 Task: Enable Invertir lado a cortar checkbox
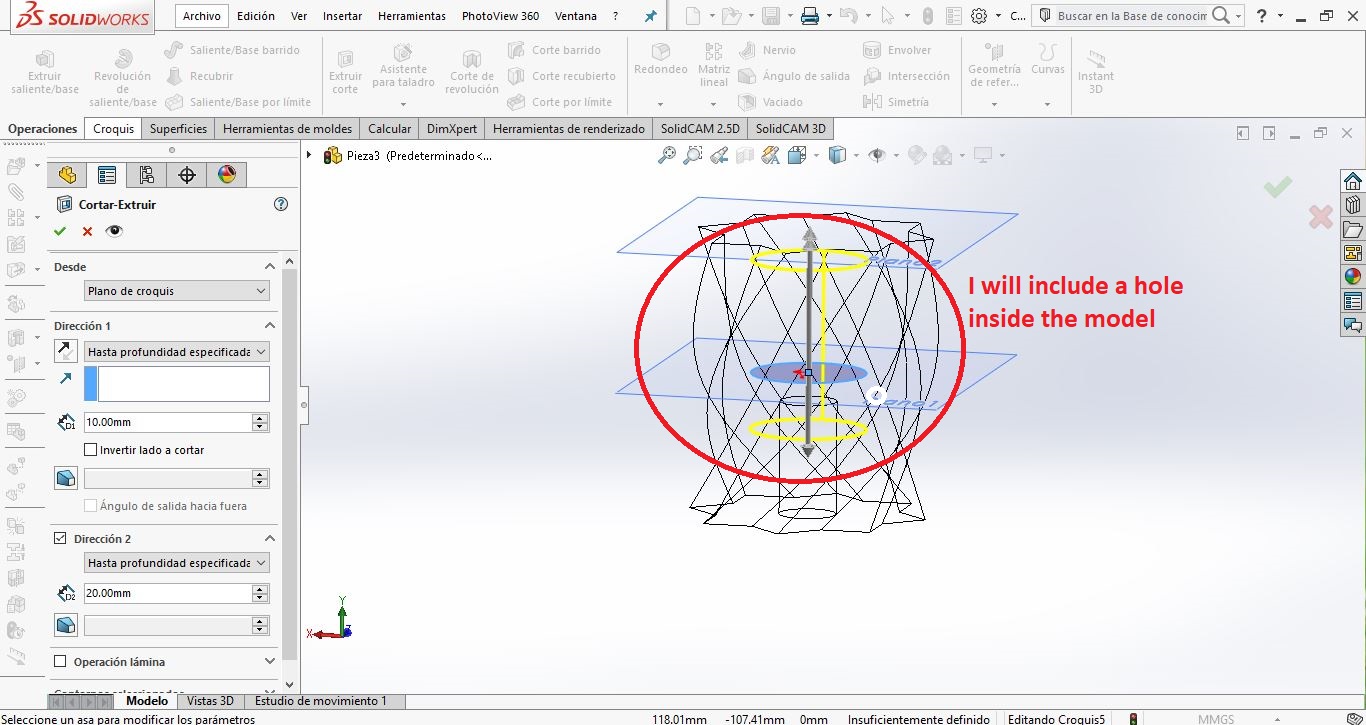click(91, 450)
